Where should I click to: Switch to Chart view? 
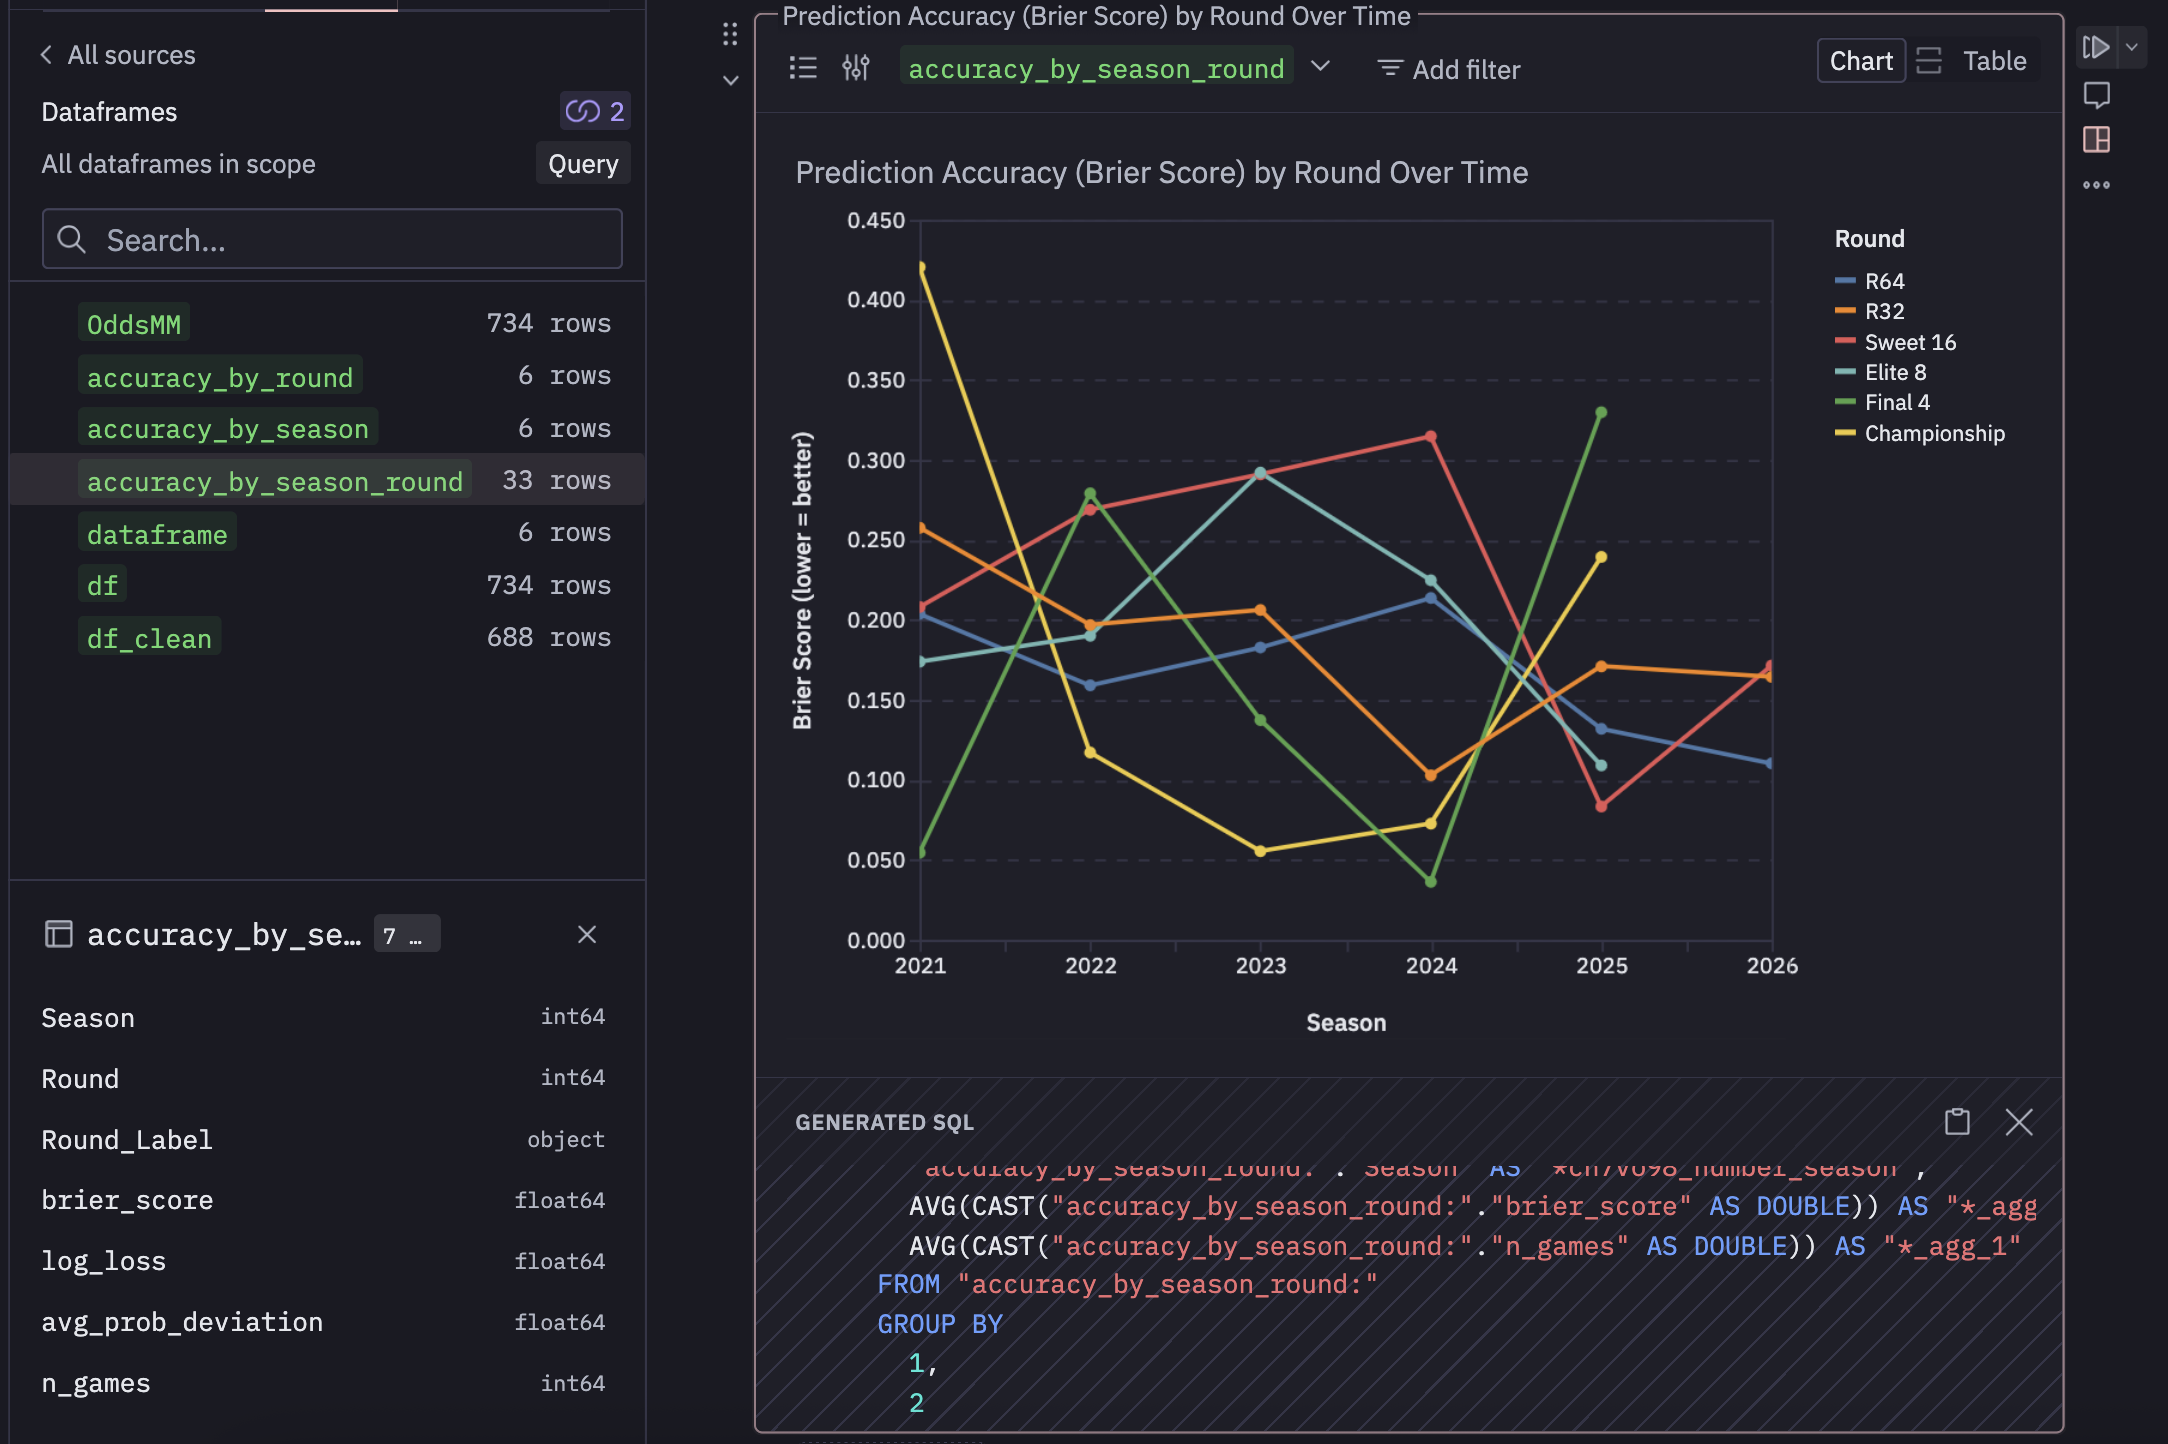(x=1860, y=61)
